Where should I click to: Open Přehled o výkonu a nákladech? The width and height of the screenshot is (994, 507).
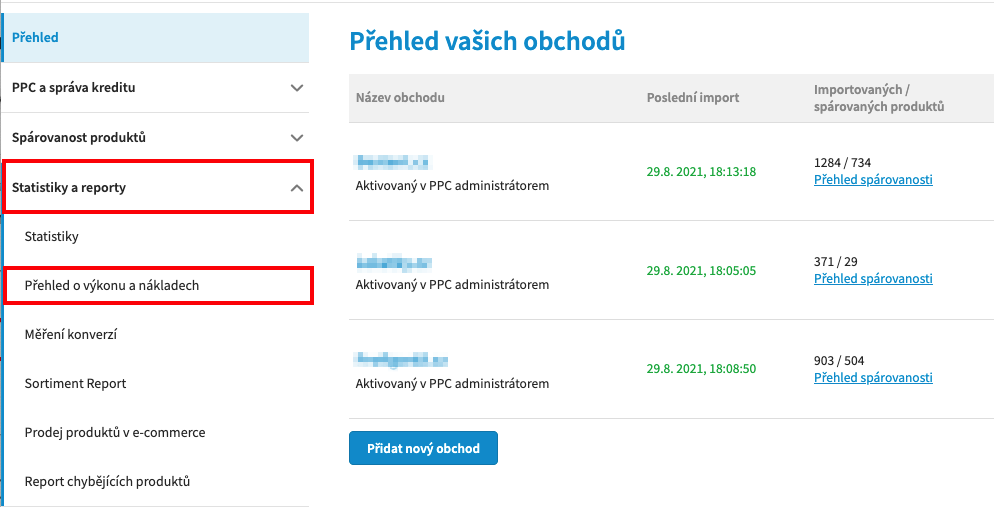coord(112,285)
